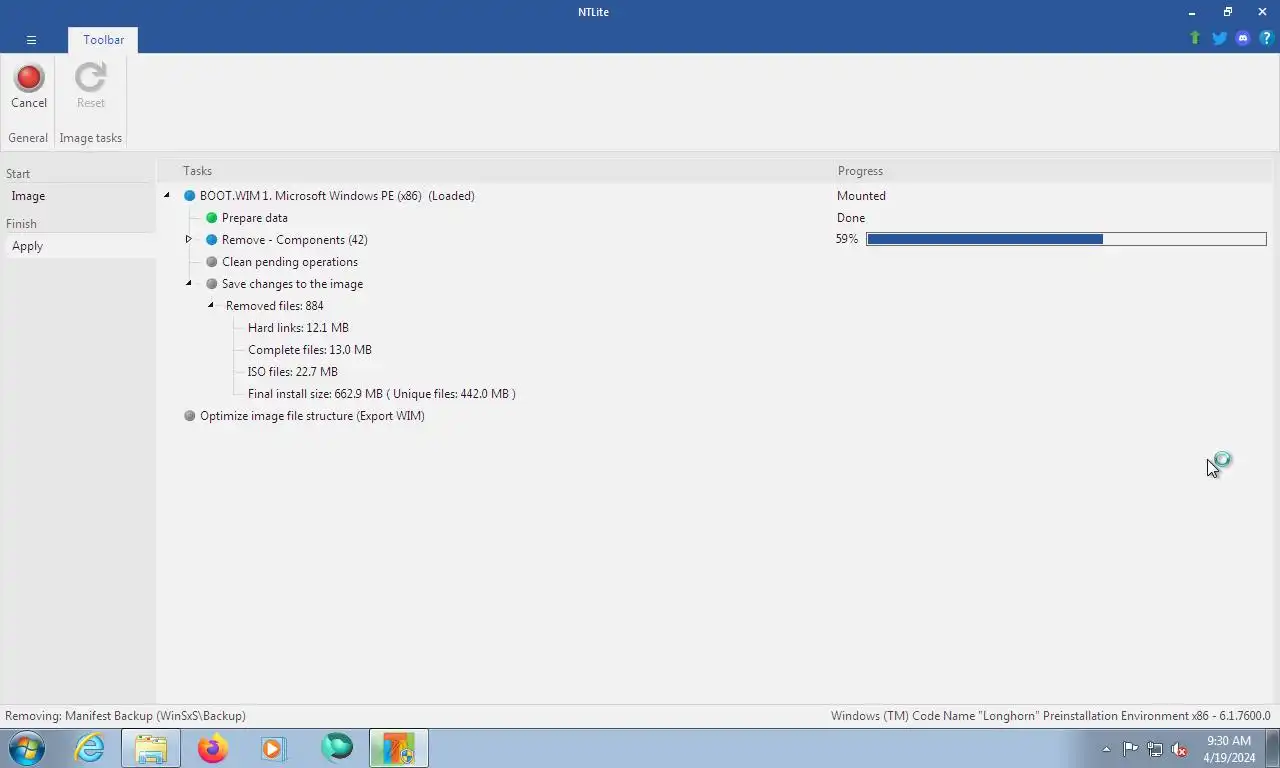Click the Windows Longhorn Preinstallation Environment status text
1280x768 pixels.
click(1050, 716)
